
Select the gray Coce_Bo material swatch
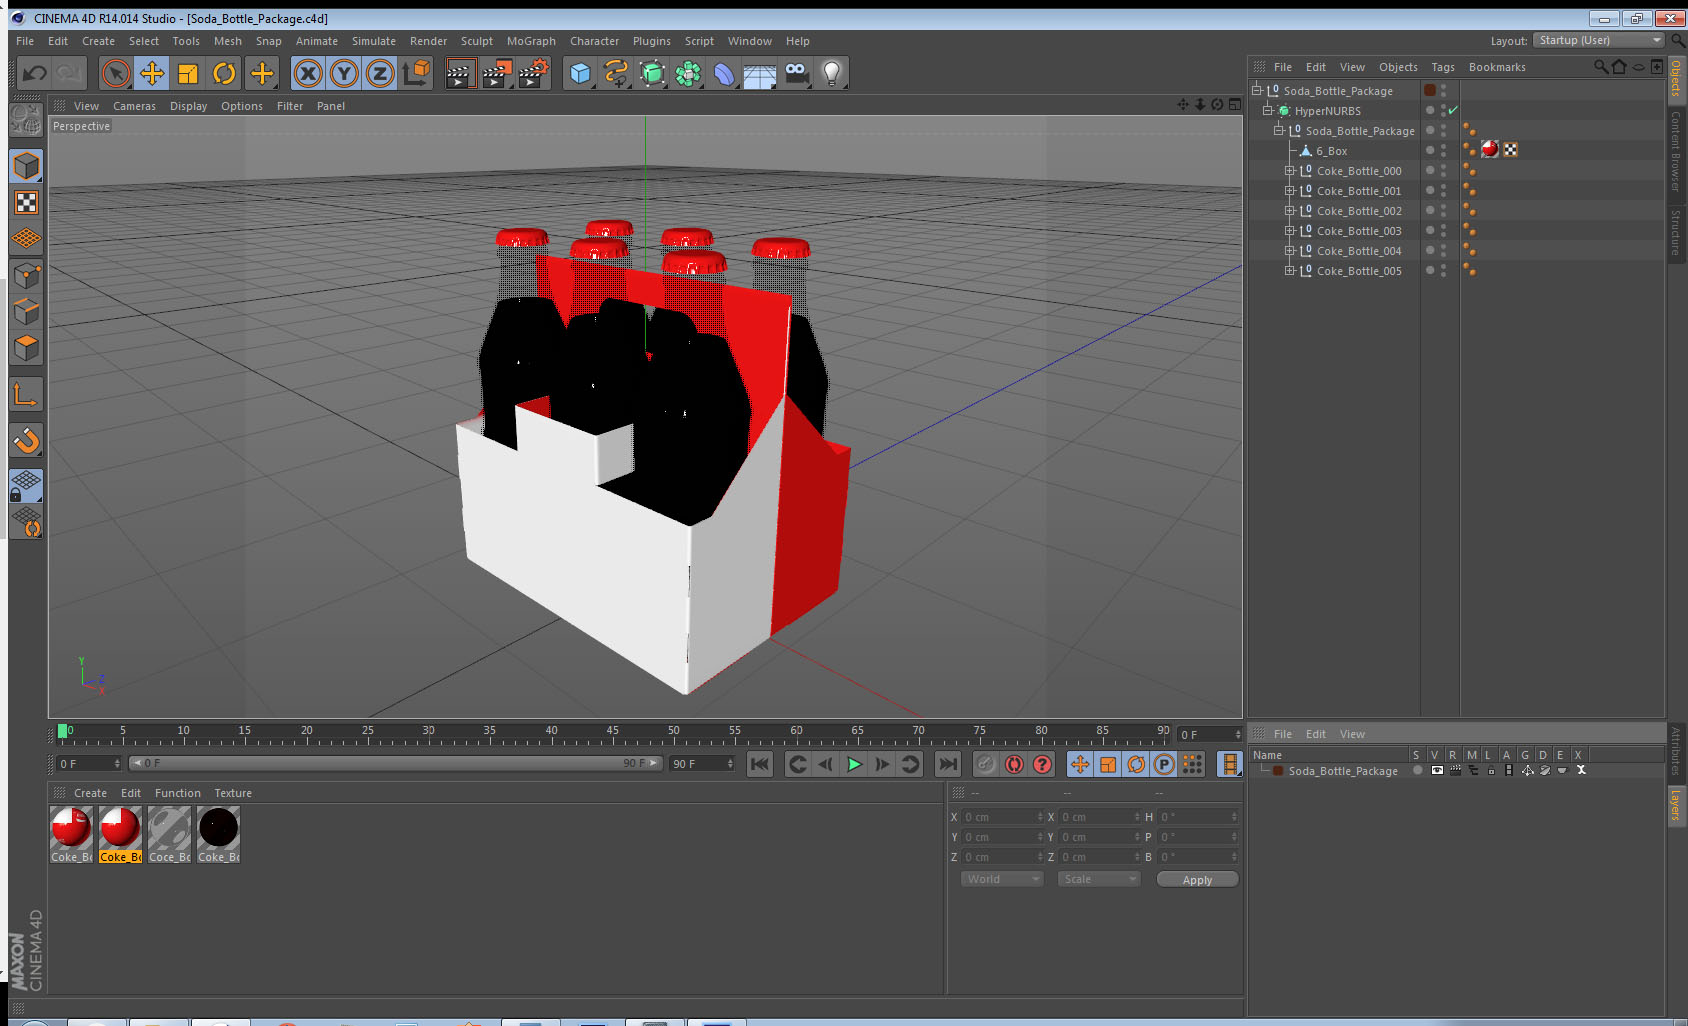pos(169,834)
